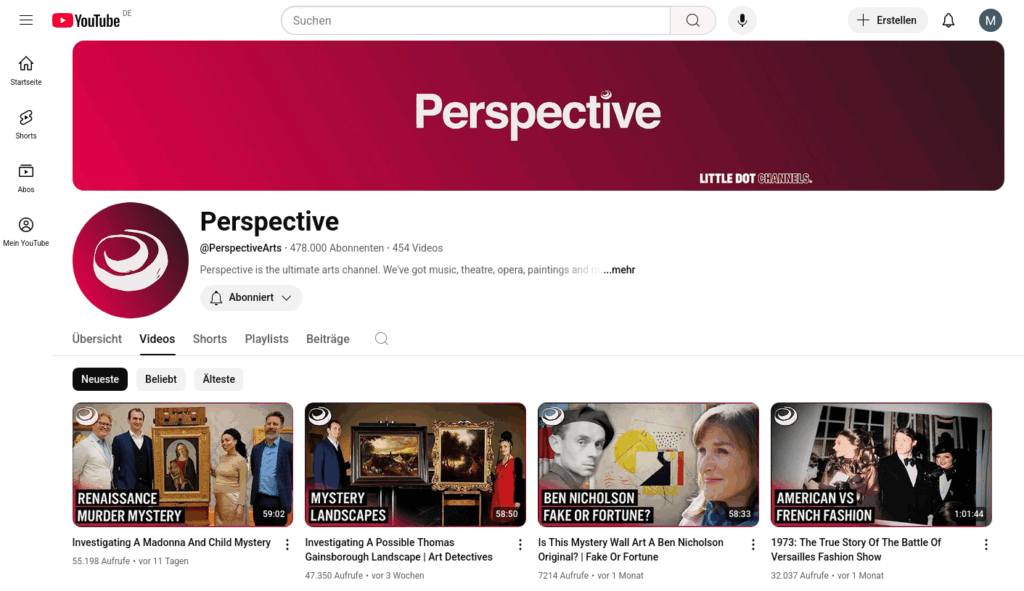Screen dimensions: 1024x591
Task: Sort videos by Beliebt
Action: click(161, 379)
